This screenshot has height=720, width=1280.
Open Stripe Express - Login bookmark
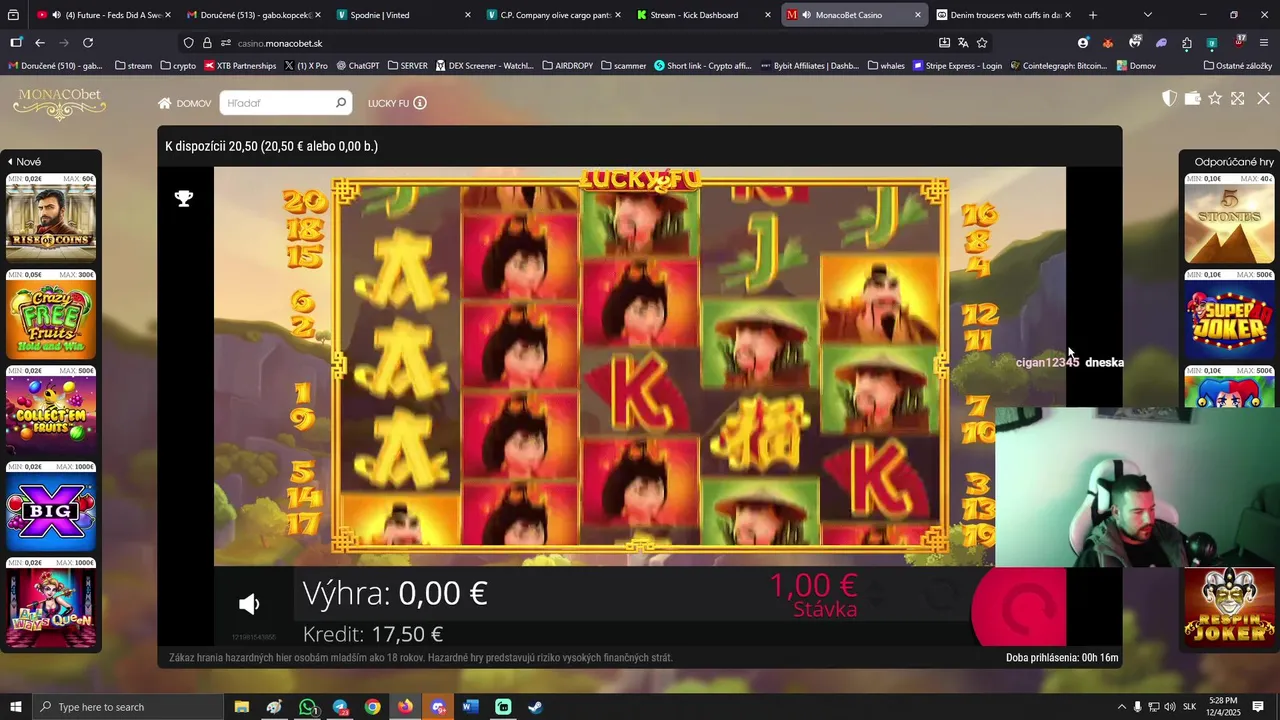957,66
